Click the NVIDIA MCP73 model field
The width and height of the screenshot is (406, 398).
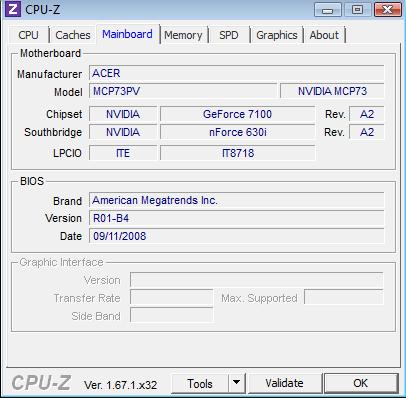[x=332, y=91]
